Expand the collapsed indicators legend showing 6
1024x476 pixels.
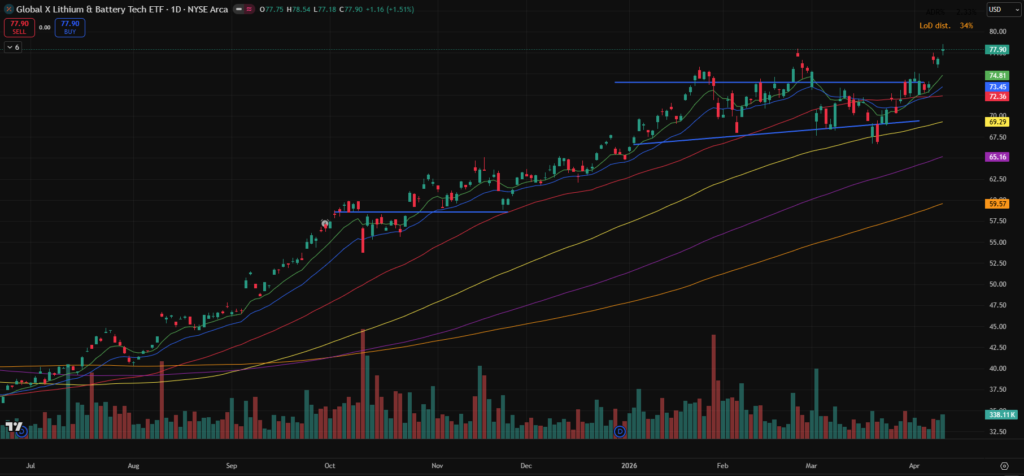click(12, 47)
